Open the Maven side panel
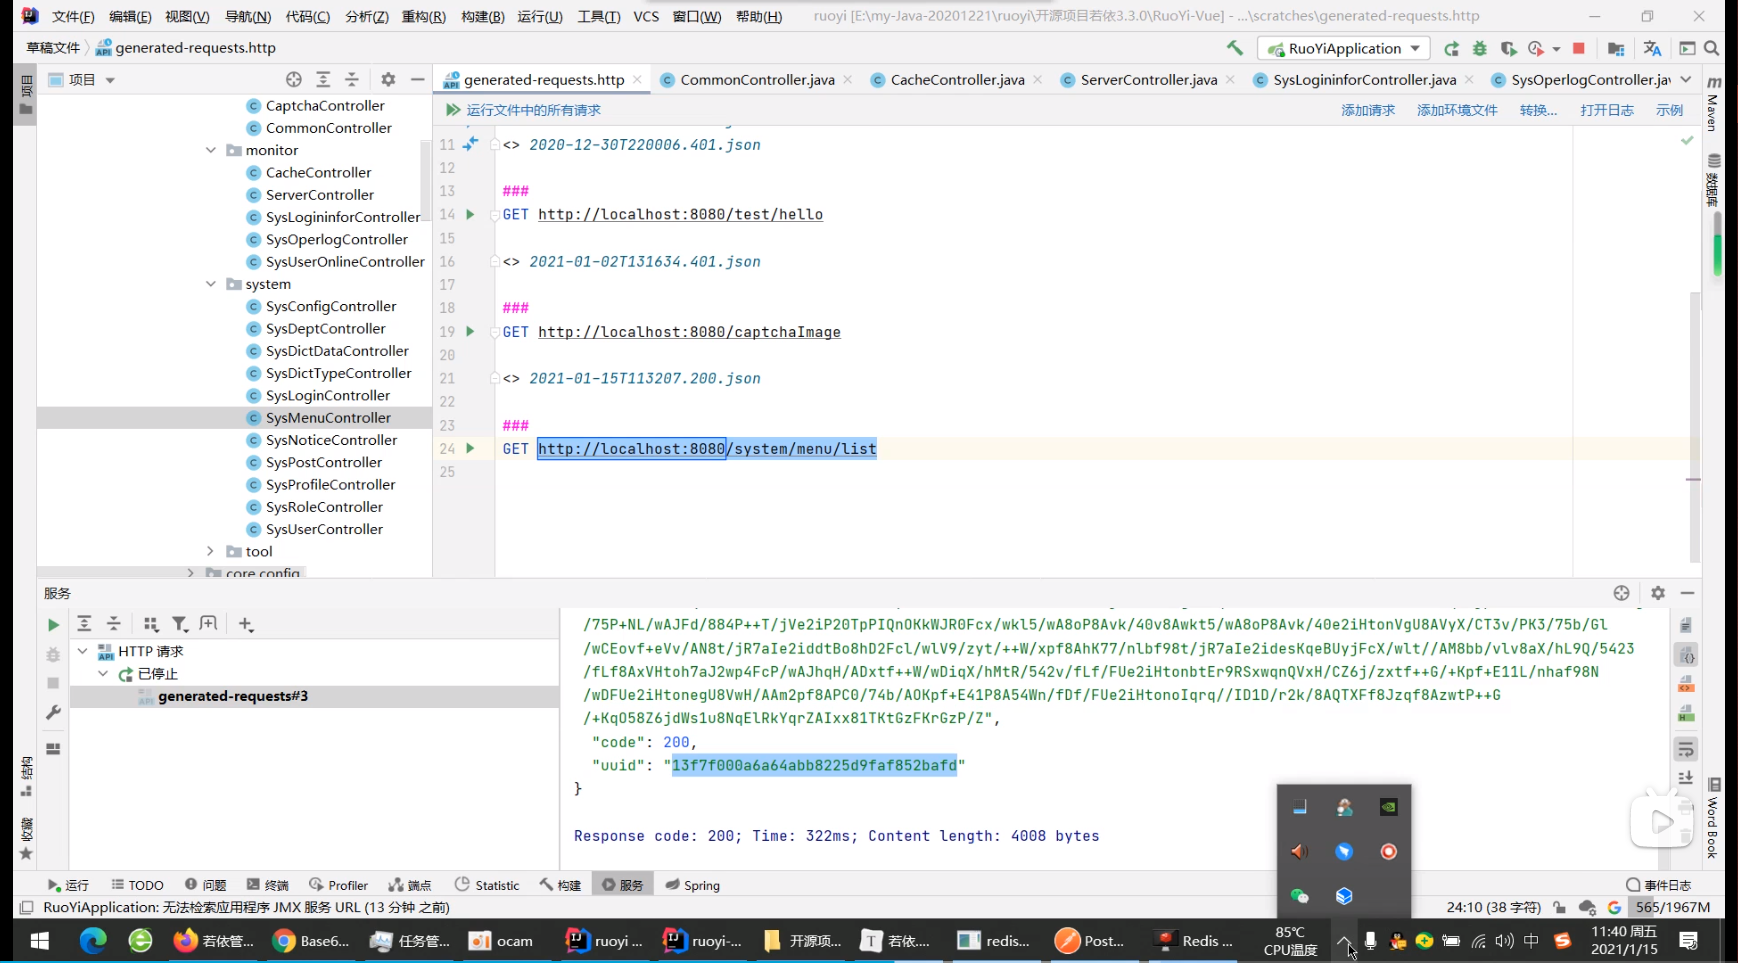The height and width of the screenshot is (963, 1738). click(x=1713, y=105)
